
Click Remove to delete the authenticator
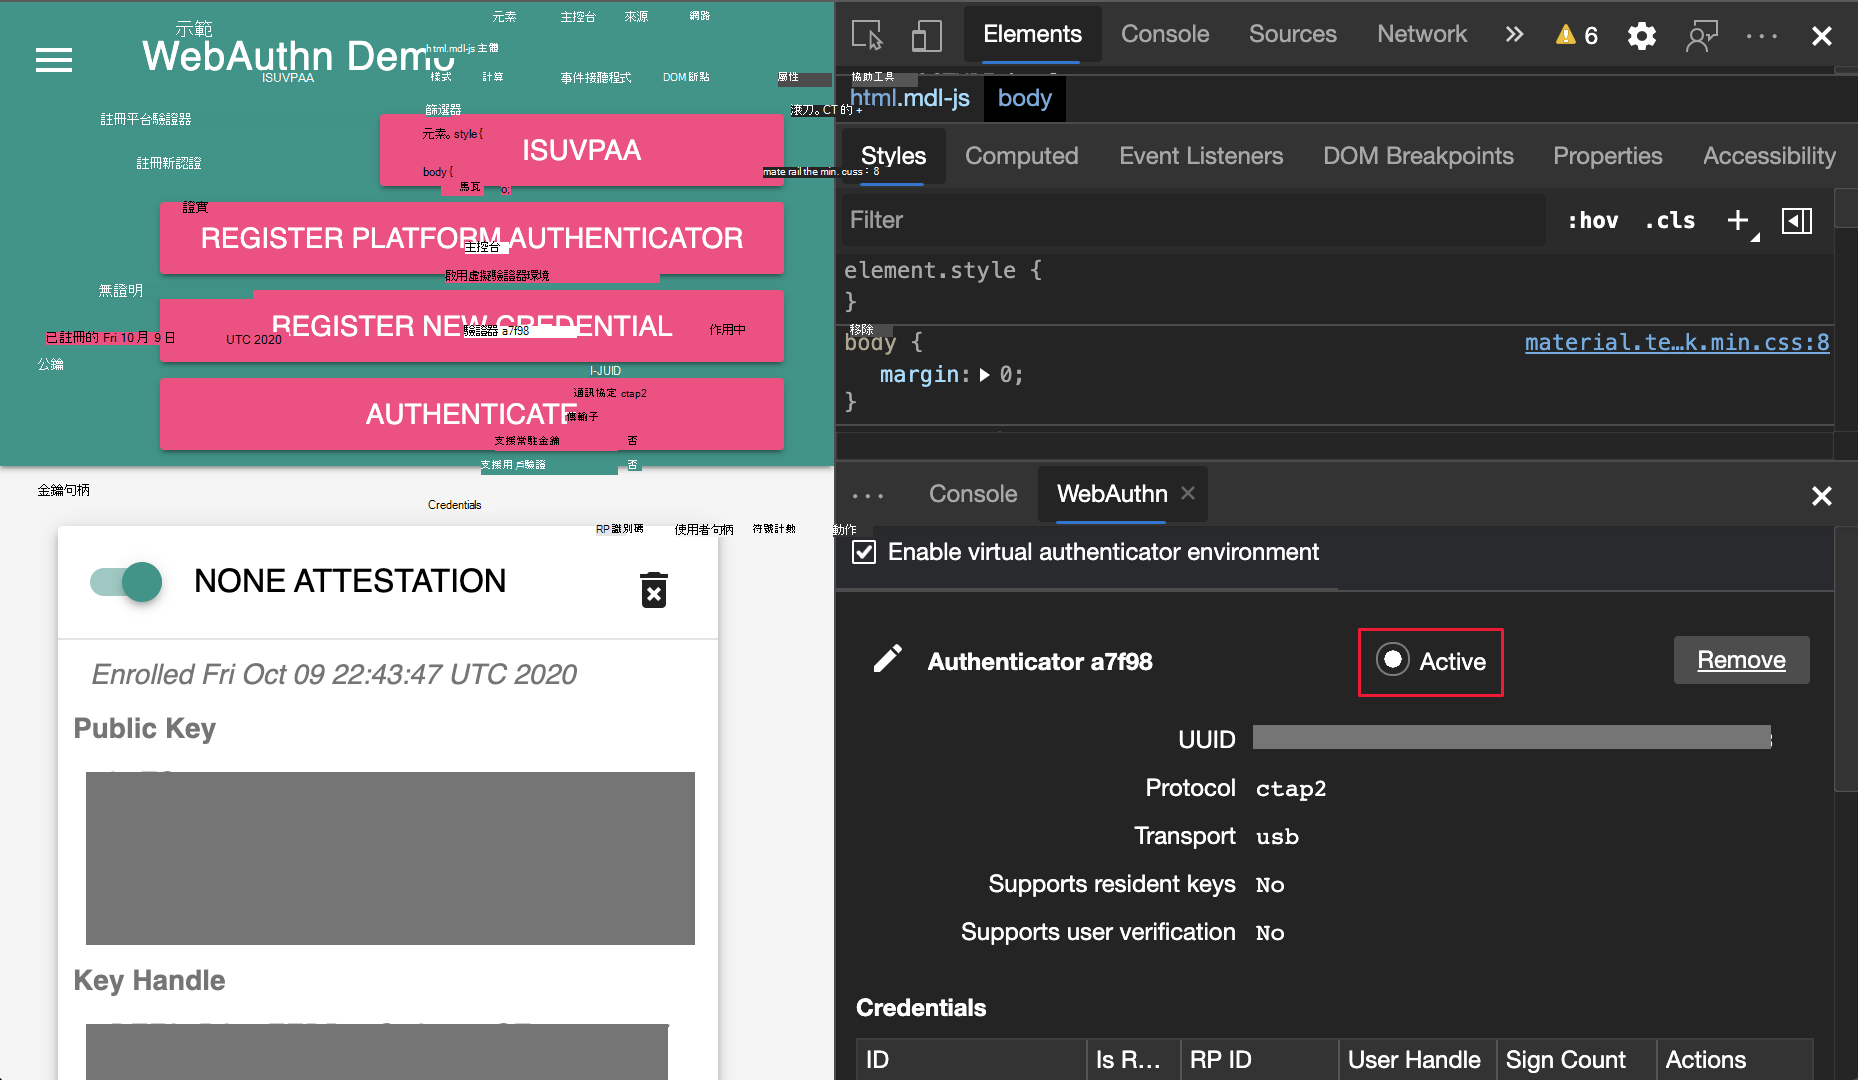[1740, 660]
